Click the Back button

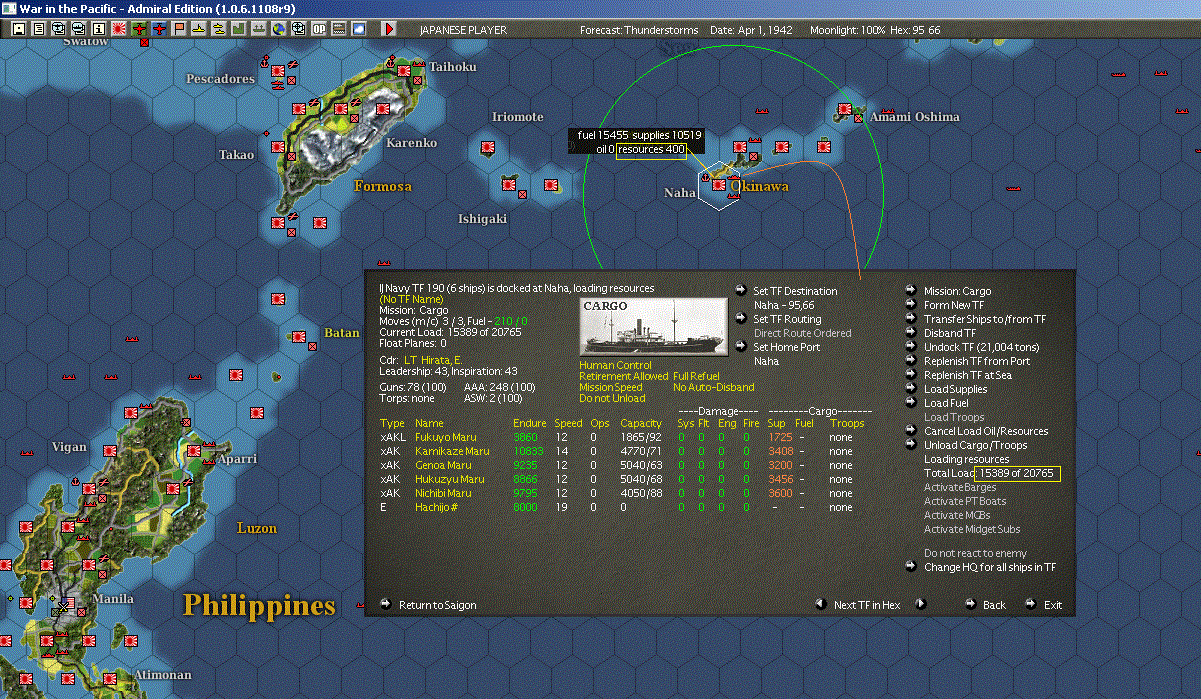point(994,605)
